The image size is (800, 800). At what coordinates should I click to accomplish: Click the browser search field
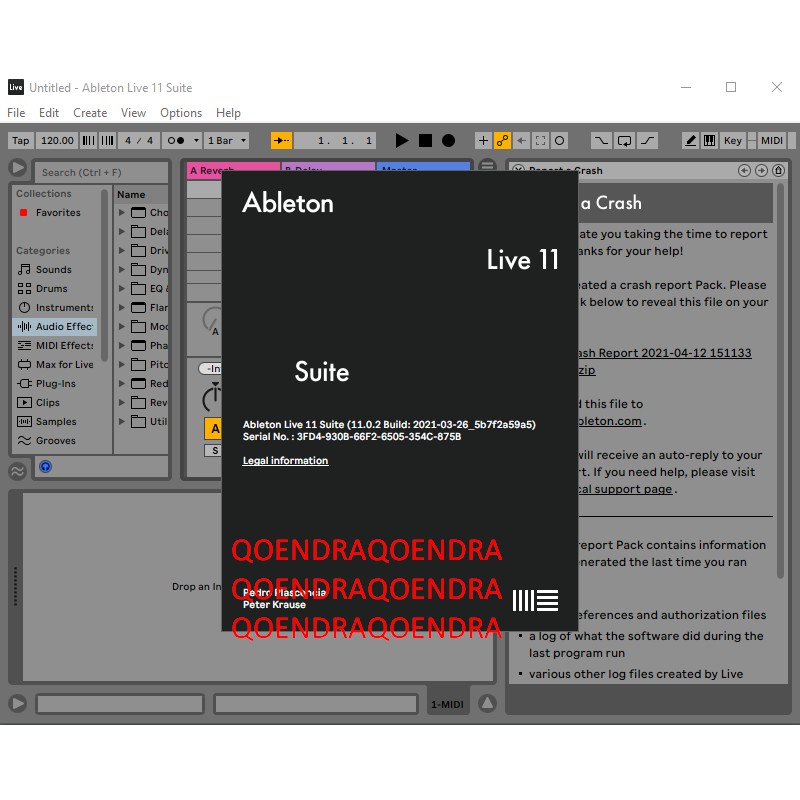tap(101, 172)
